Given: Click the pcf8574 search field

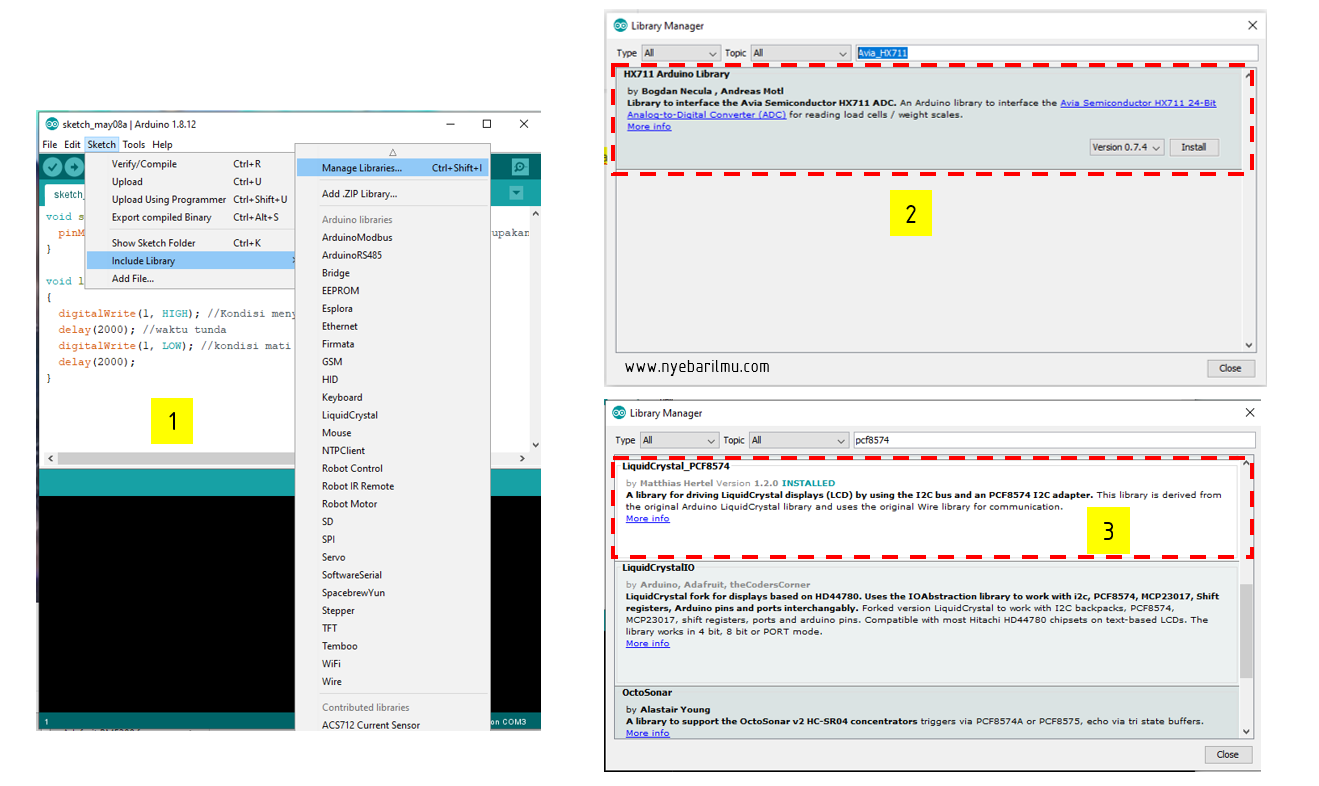Looking at the screenshot, I should 1054,440.
